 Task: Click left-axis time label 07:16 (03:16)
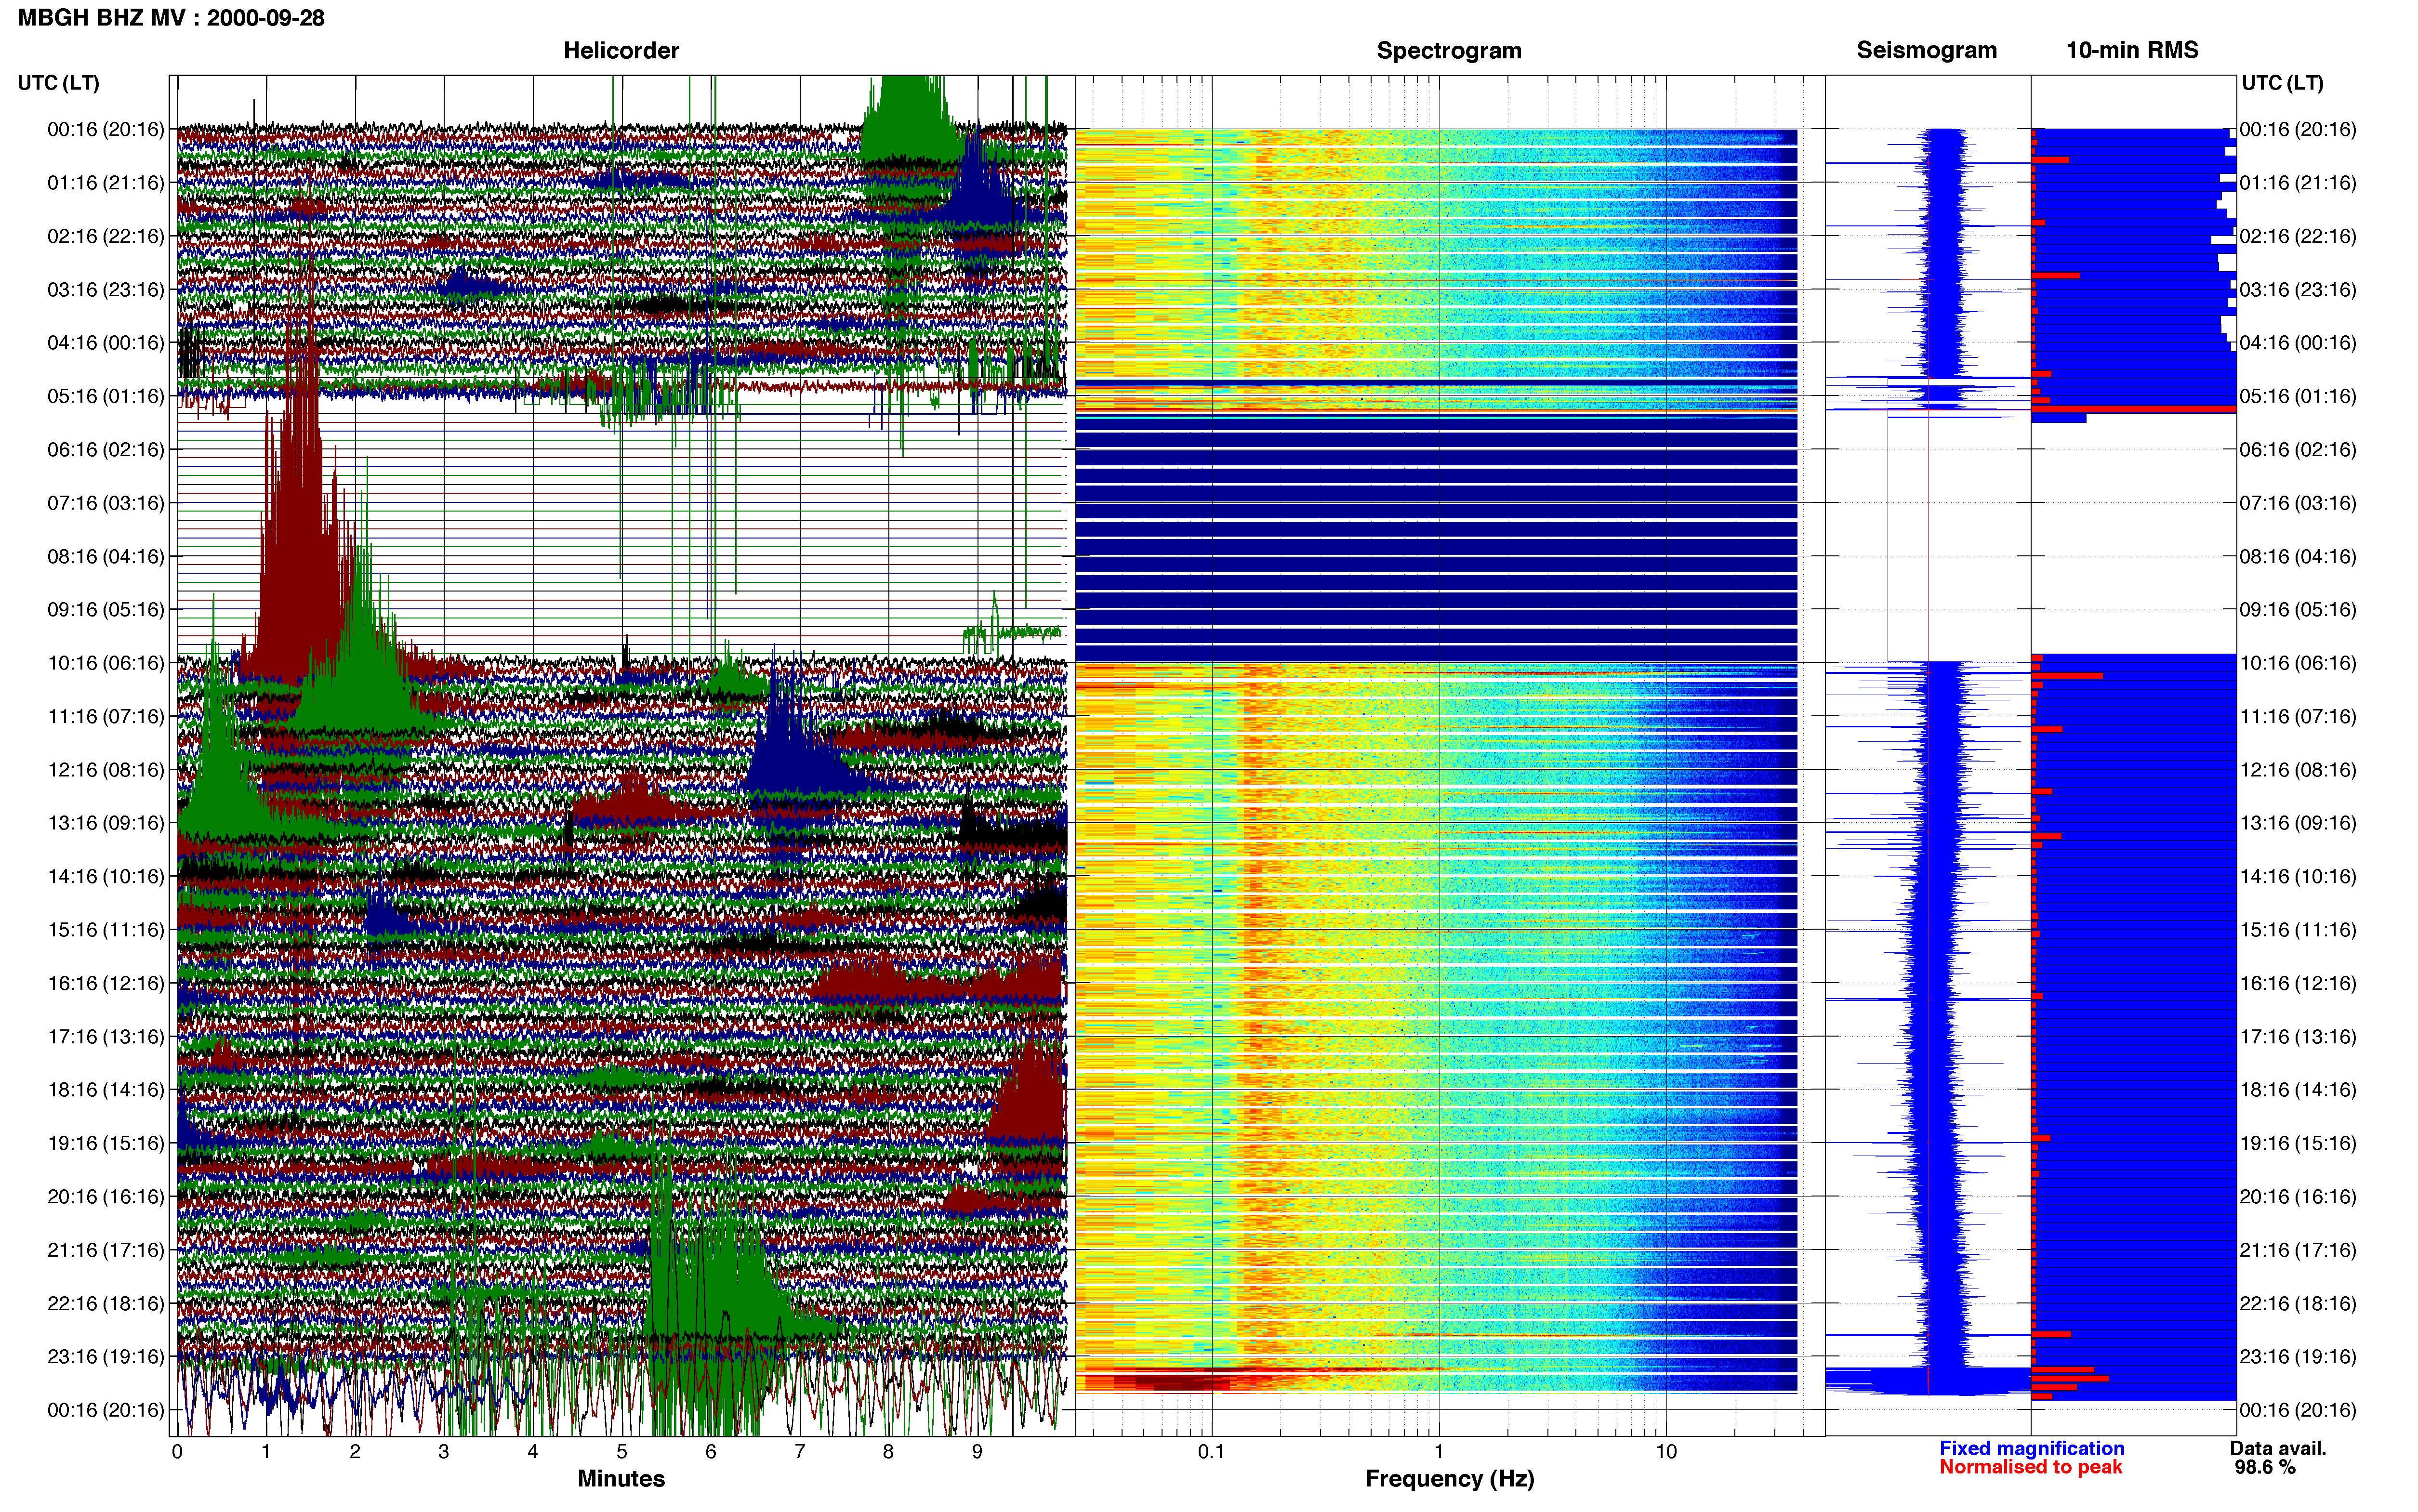pyautogui.click(x=106, y=503)
